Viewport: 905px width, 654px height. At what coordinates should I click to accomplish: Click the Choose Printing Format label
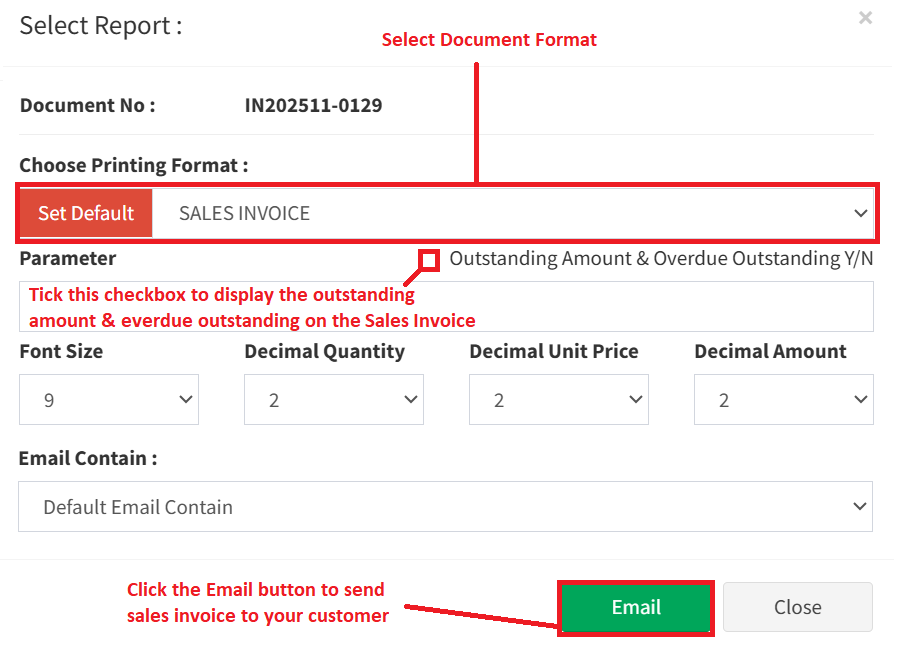pos(134,165)
